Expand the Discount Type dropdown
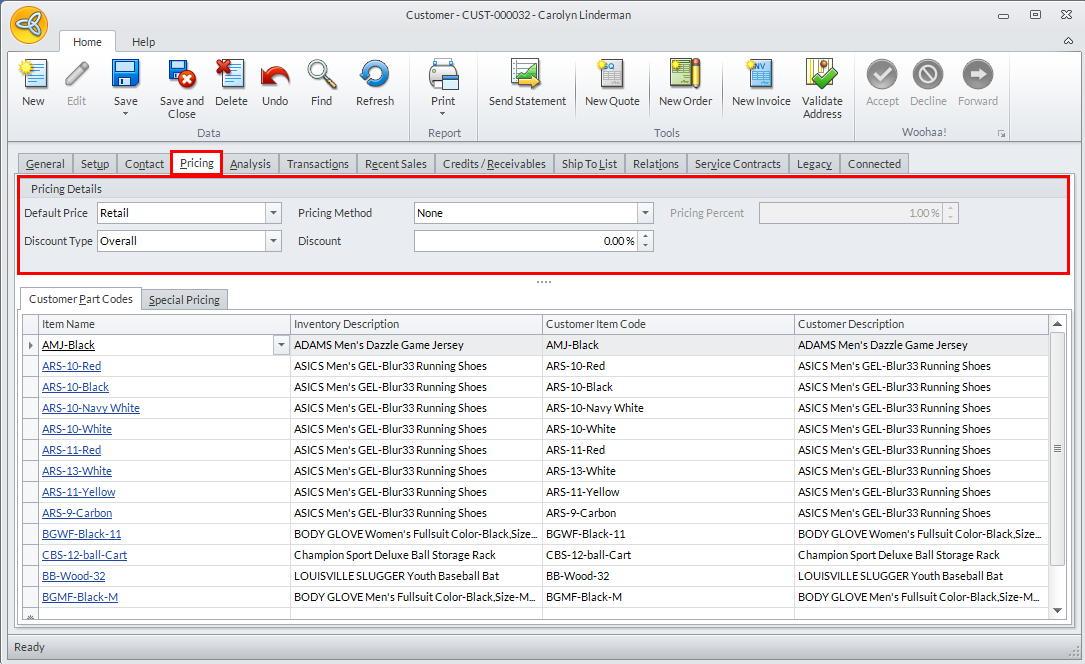Viewport: 1085px width, 664px height. click(273, 241)
